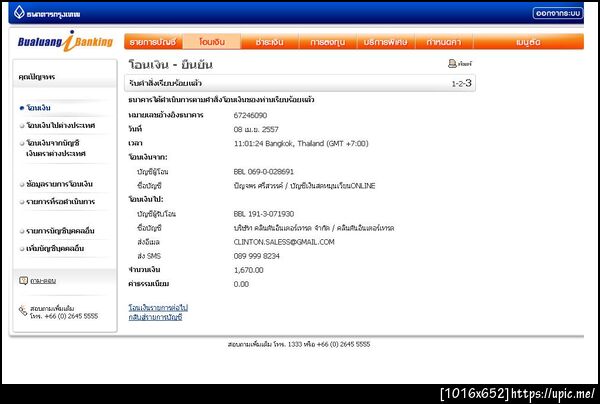Open the บริการพิเศษ tab

tap(385, 42)
